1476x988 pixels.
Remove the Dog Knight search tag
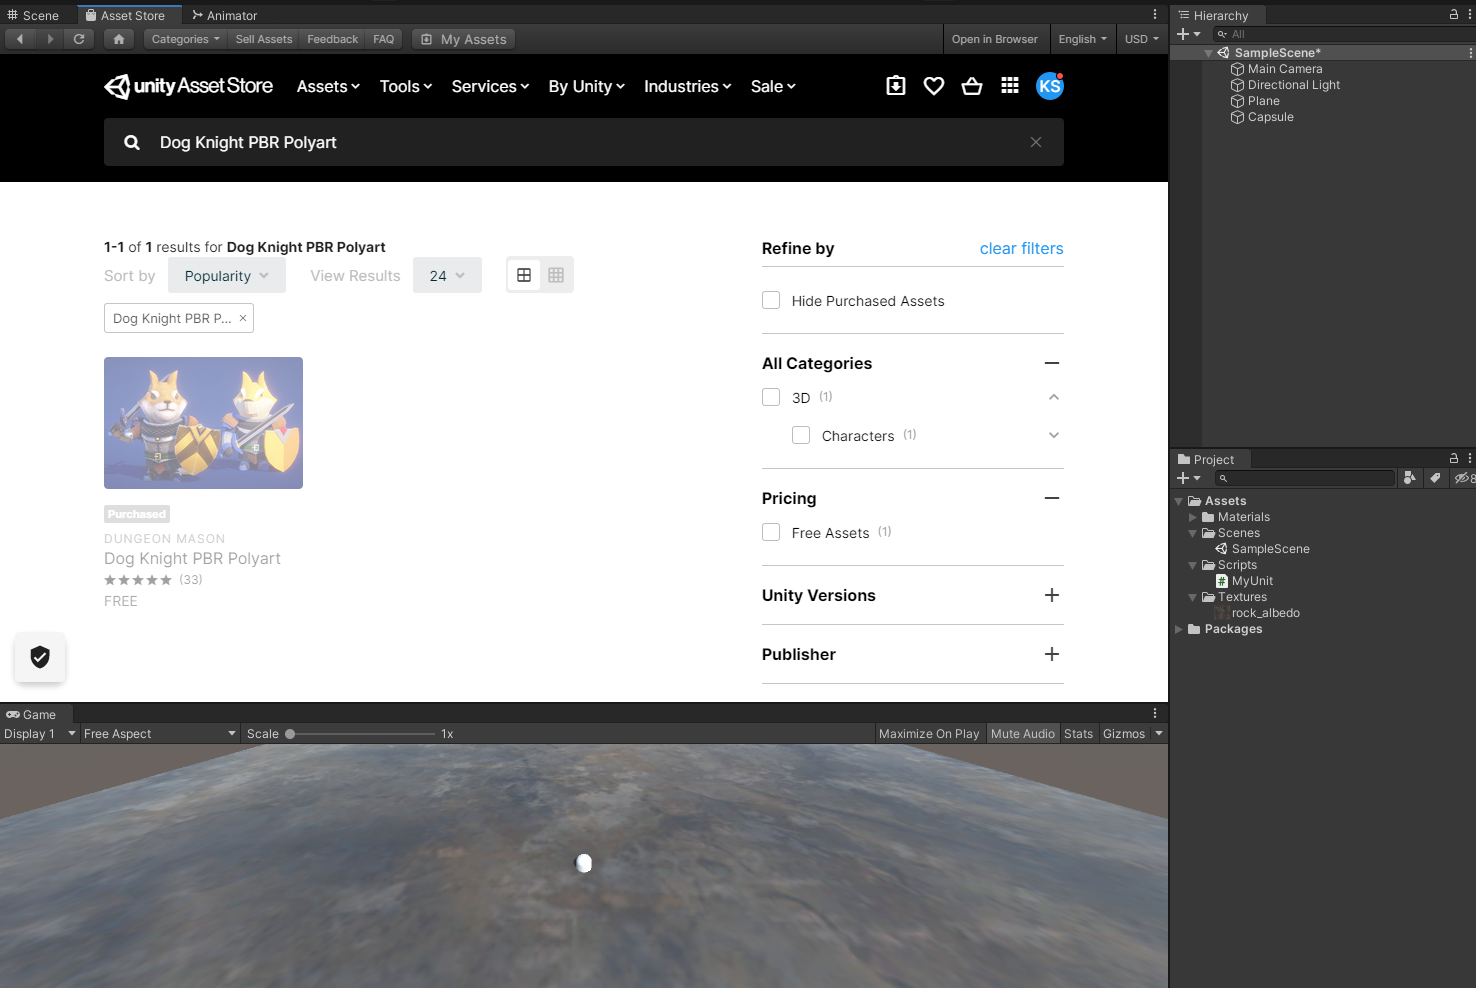[x=243, y=318]
